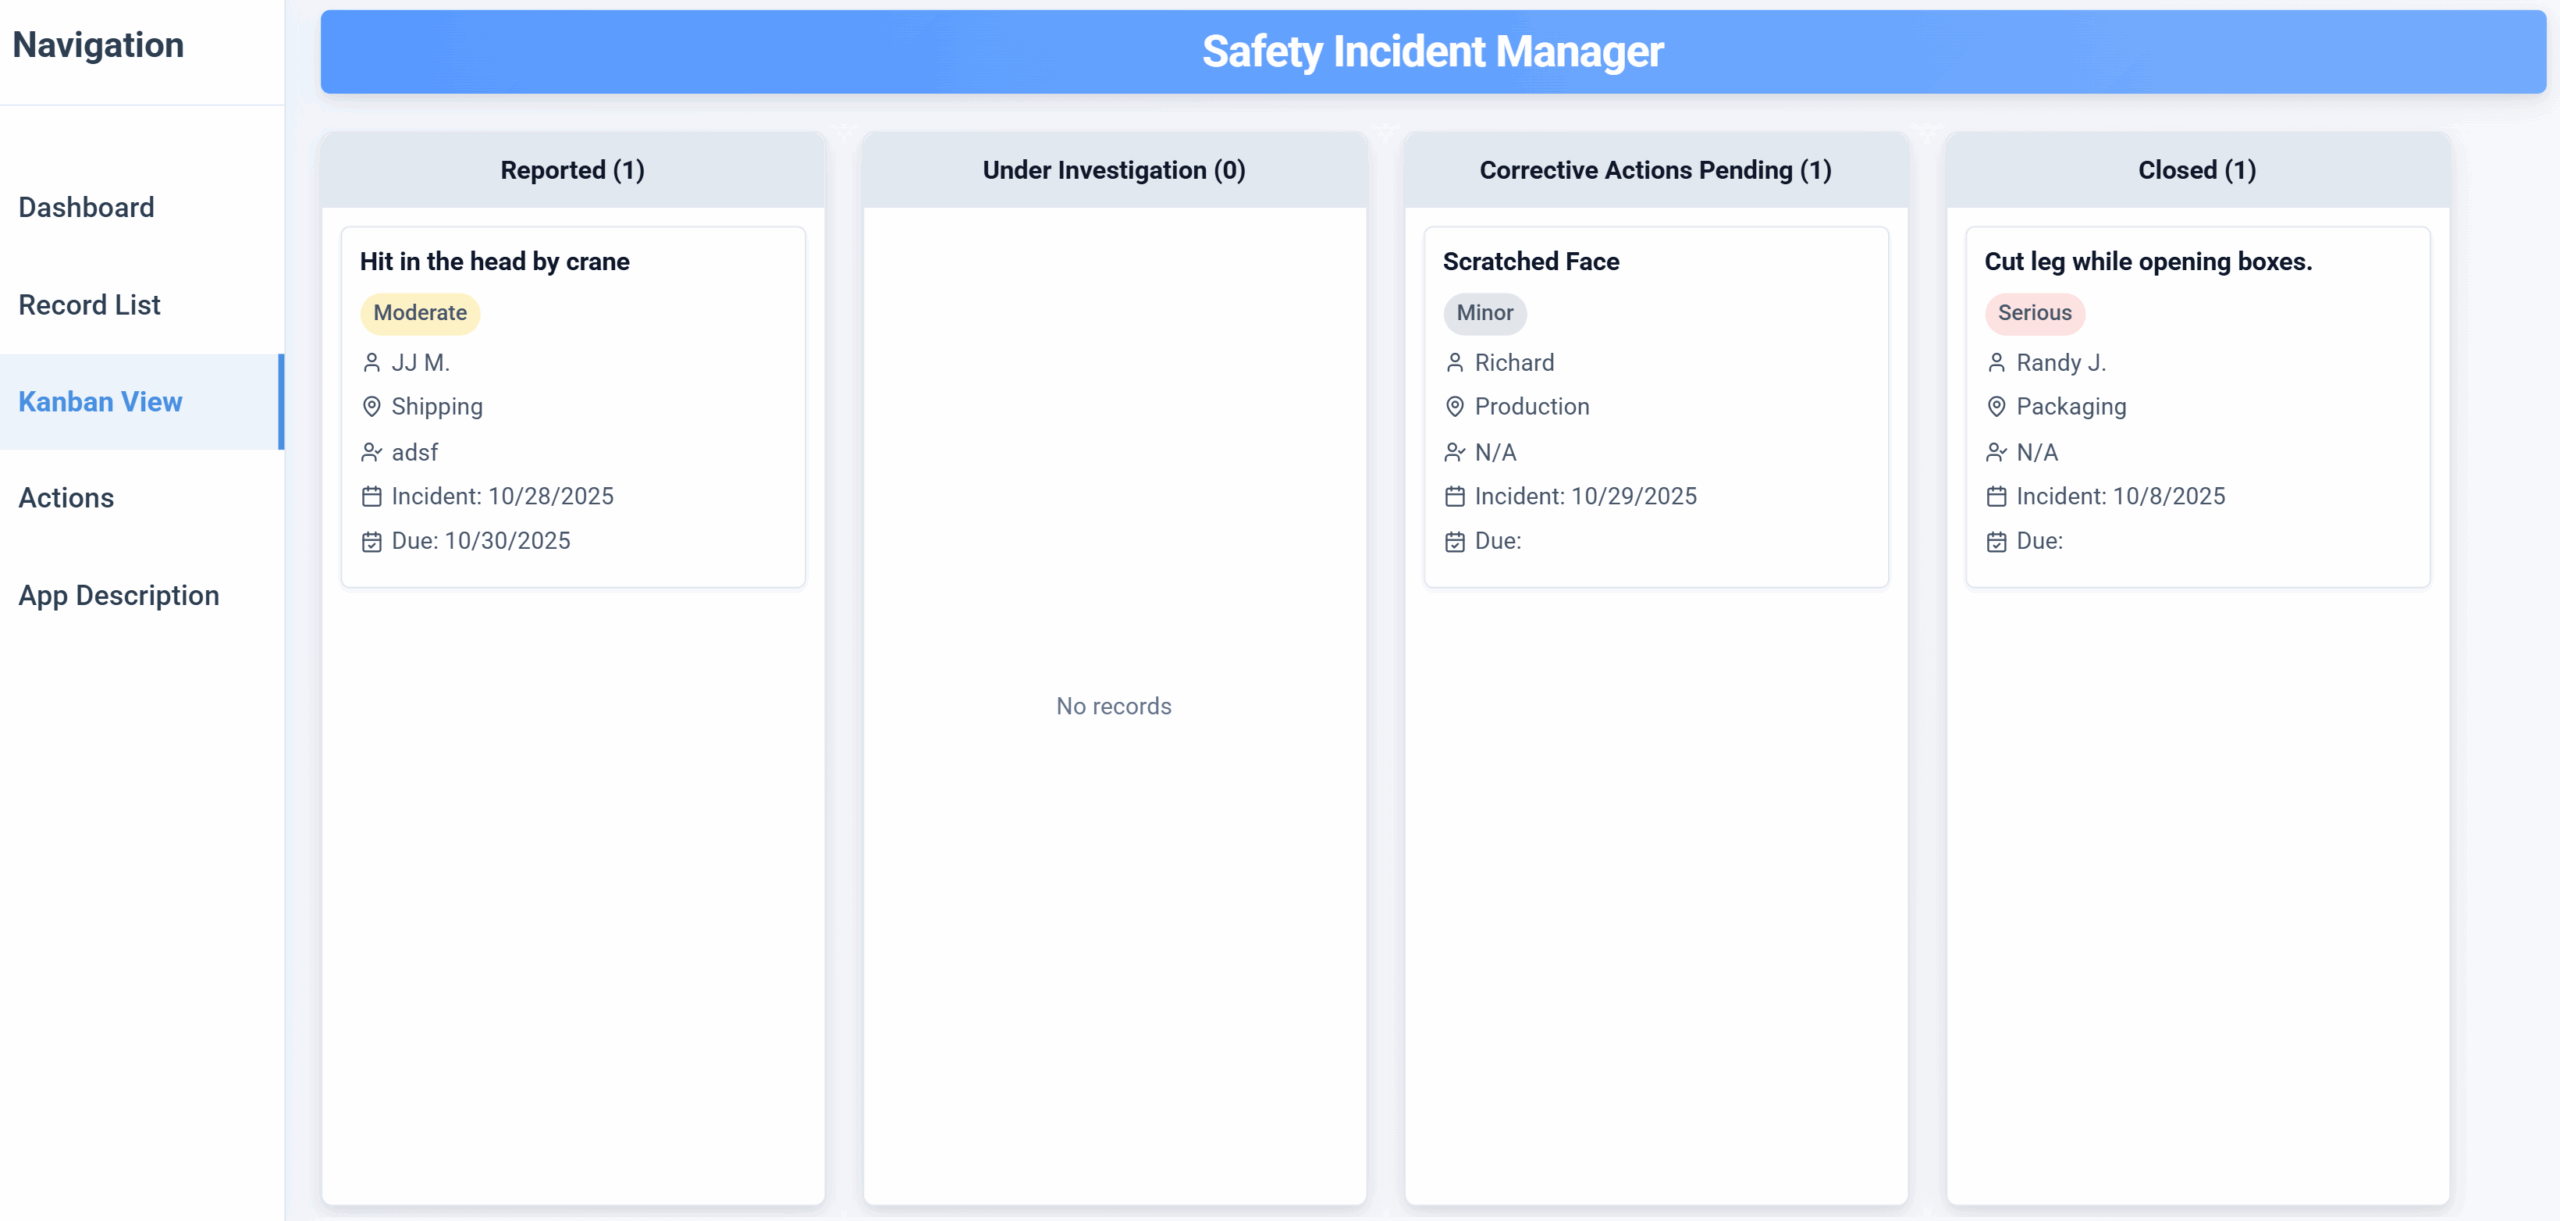Click assignee icon in Cut leg card
Image resolution: width=2560 pixels, height=1221 pixels.
pos(1996,452)
